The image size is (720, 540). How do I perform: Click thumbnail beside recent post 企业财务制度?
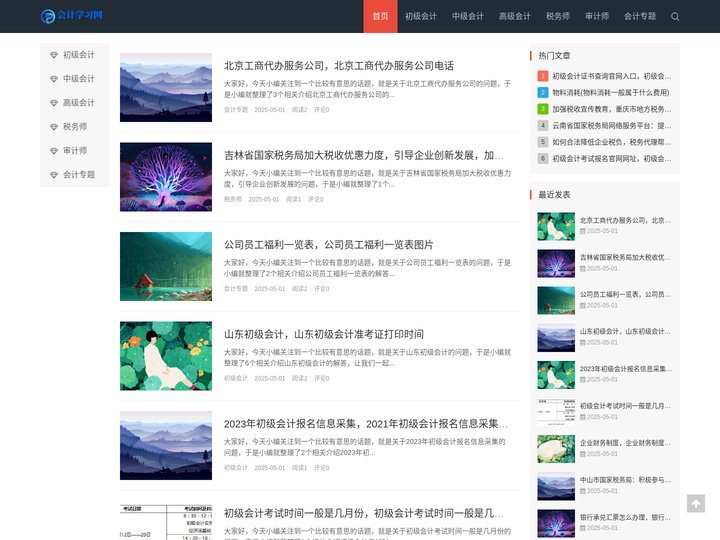(556, 449)
